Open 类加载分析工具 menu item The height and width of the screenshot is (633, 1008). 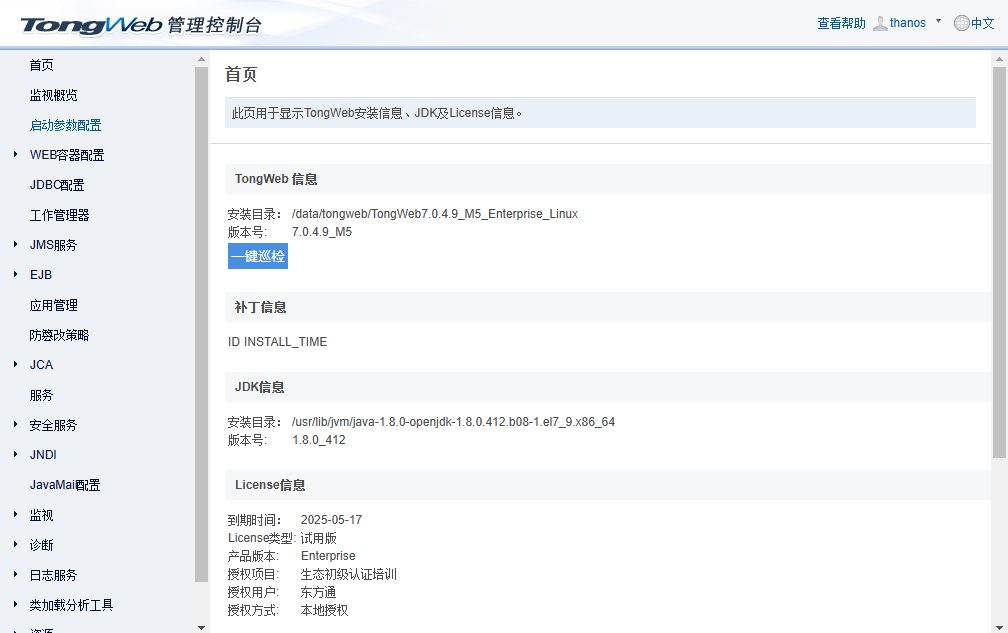[x=71, y=605]
